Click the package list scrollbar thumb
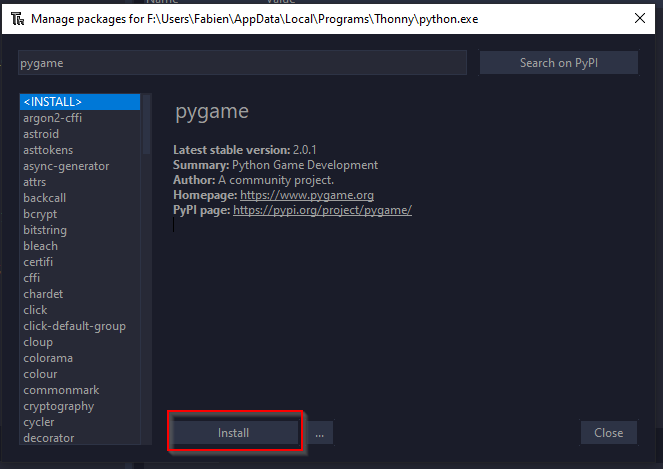The height and width of the screenshot is (469, 663). click(147, 124)
